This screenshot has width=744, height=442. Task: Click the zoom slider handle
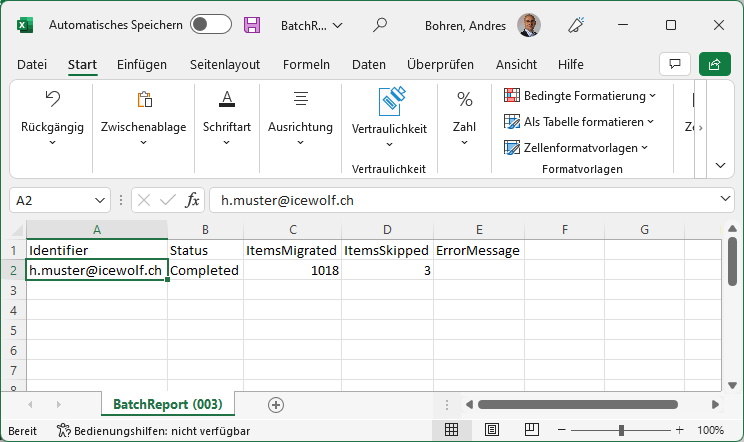pyautogui.click(x=621, y=430)
